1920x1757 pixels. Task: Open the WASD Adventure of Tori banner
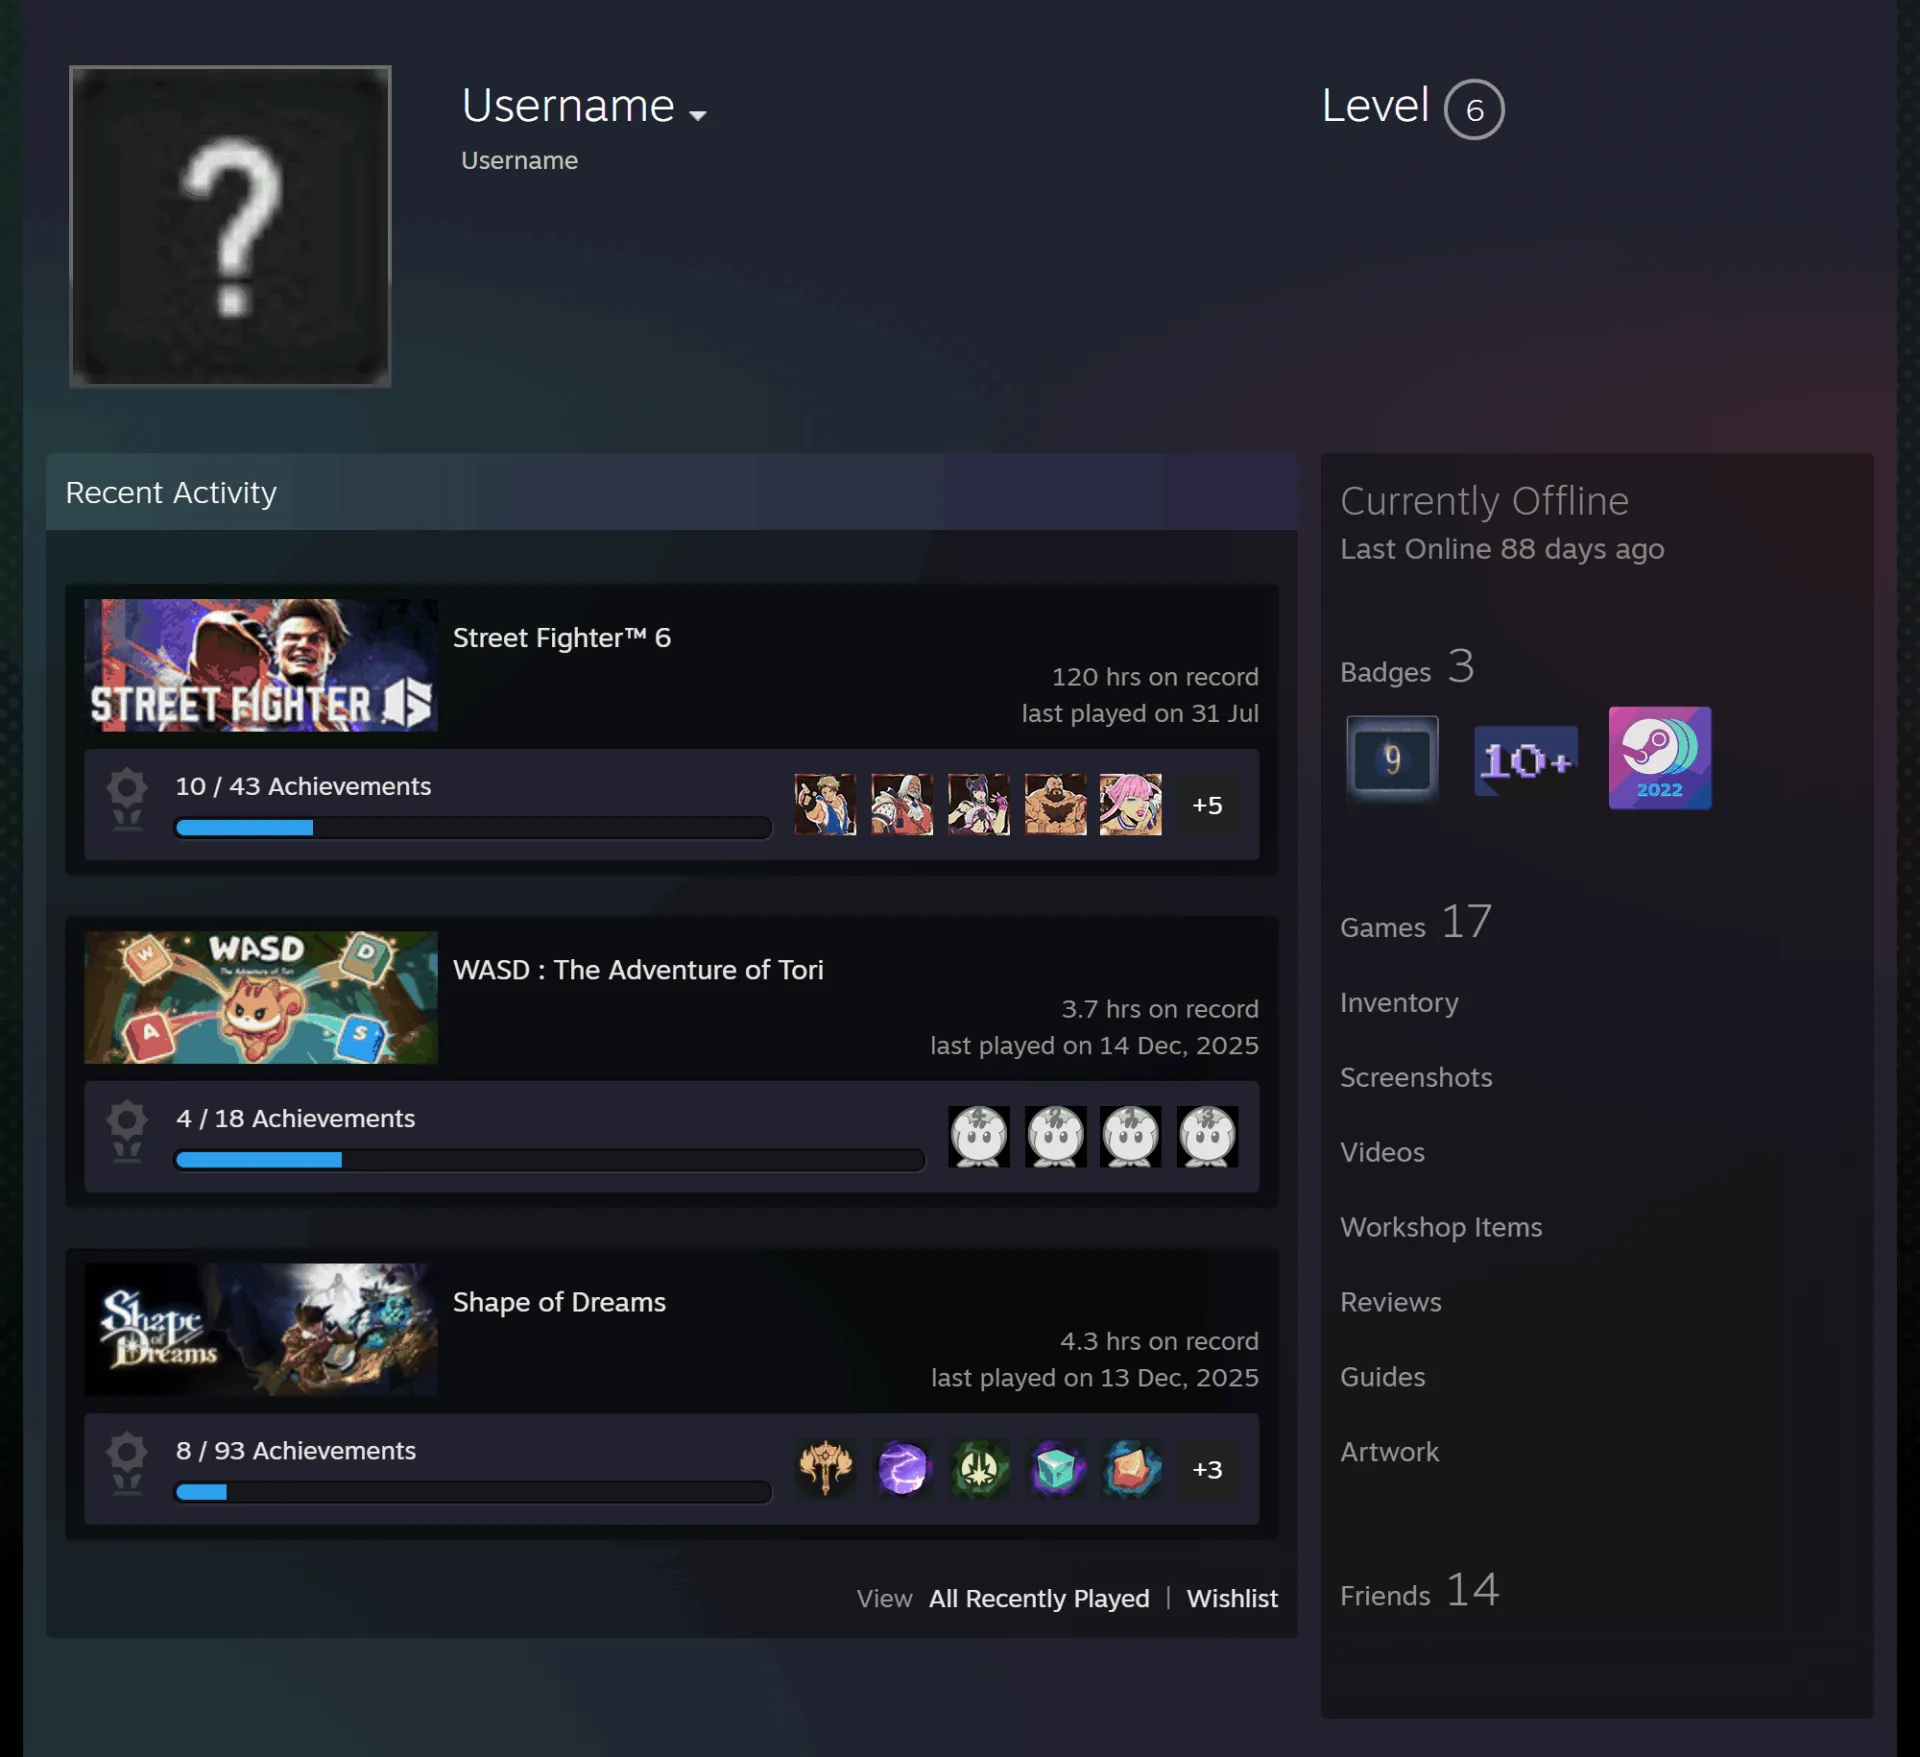click(261, 997)
